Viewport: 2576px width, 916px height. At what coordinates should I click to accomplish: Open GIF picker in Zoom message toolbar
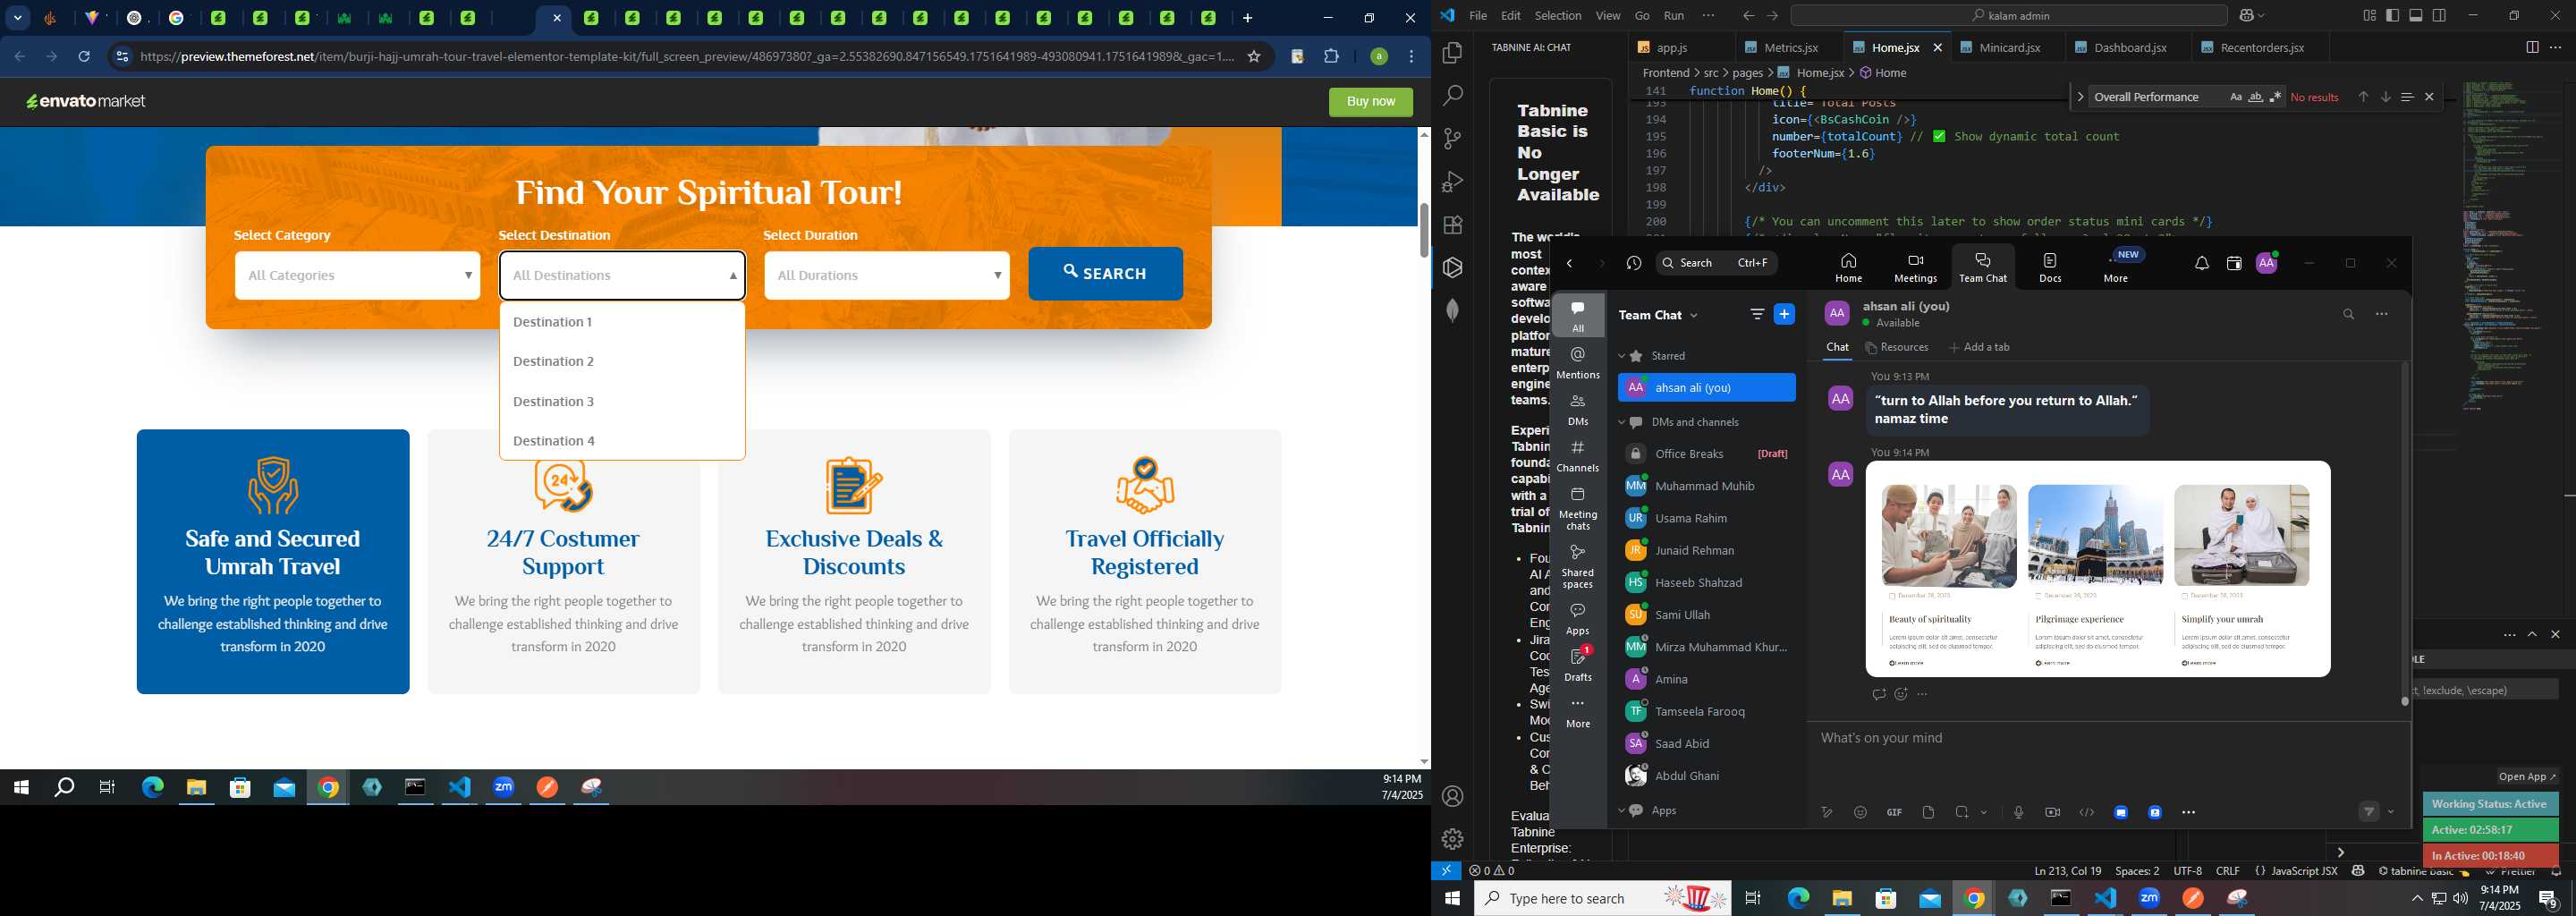tap(1894, 813)
